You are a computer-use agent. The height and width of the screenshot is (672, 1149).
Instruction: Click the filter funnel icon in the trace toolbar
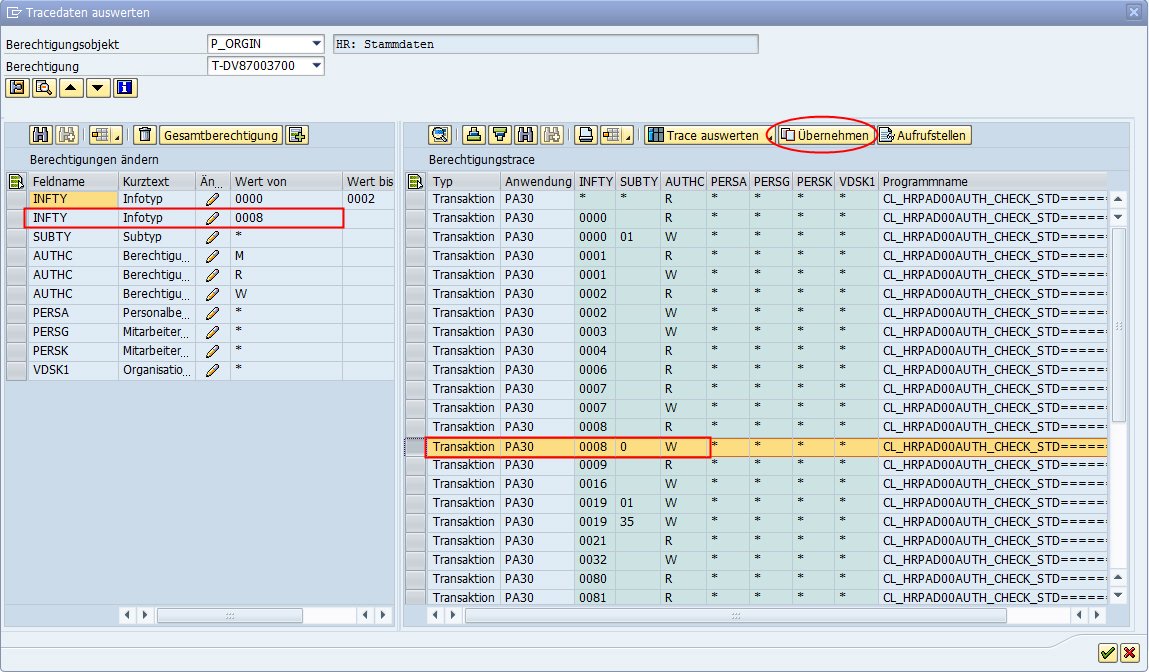[500, 135]
